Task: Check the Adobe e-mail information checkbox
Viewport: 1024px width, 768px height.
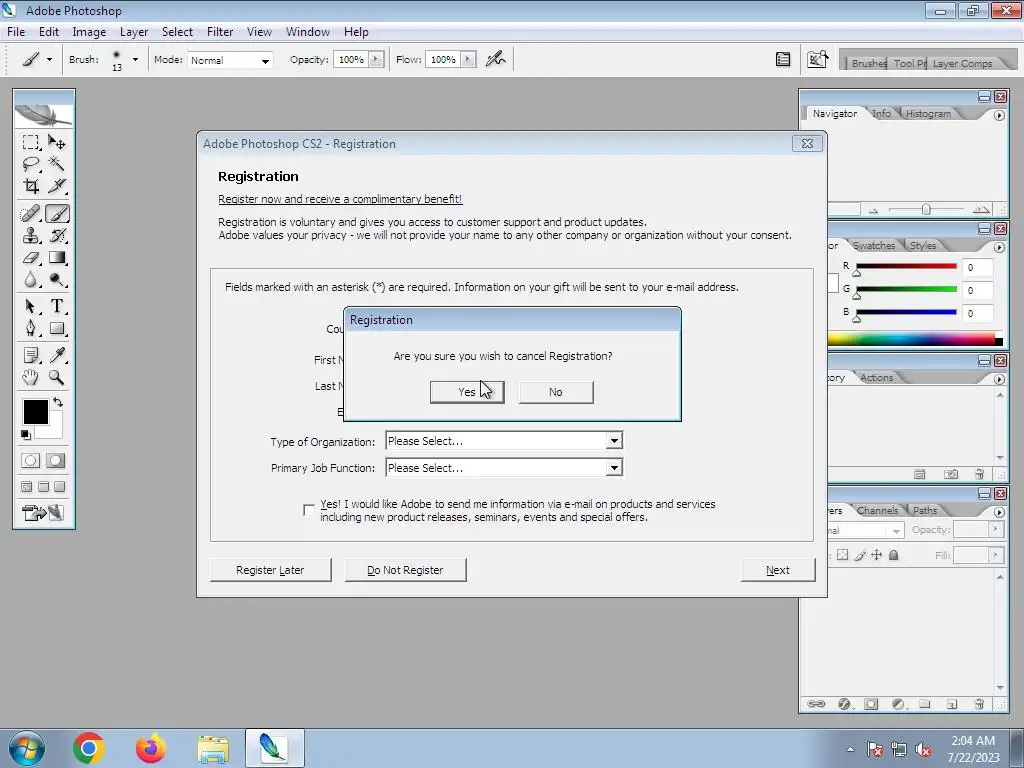Action: (x=309, y=510)
